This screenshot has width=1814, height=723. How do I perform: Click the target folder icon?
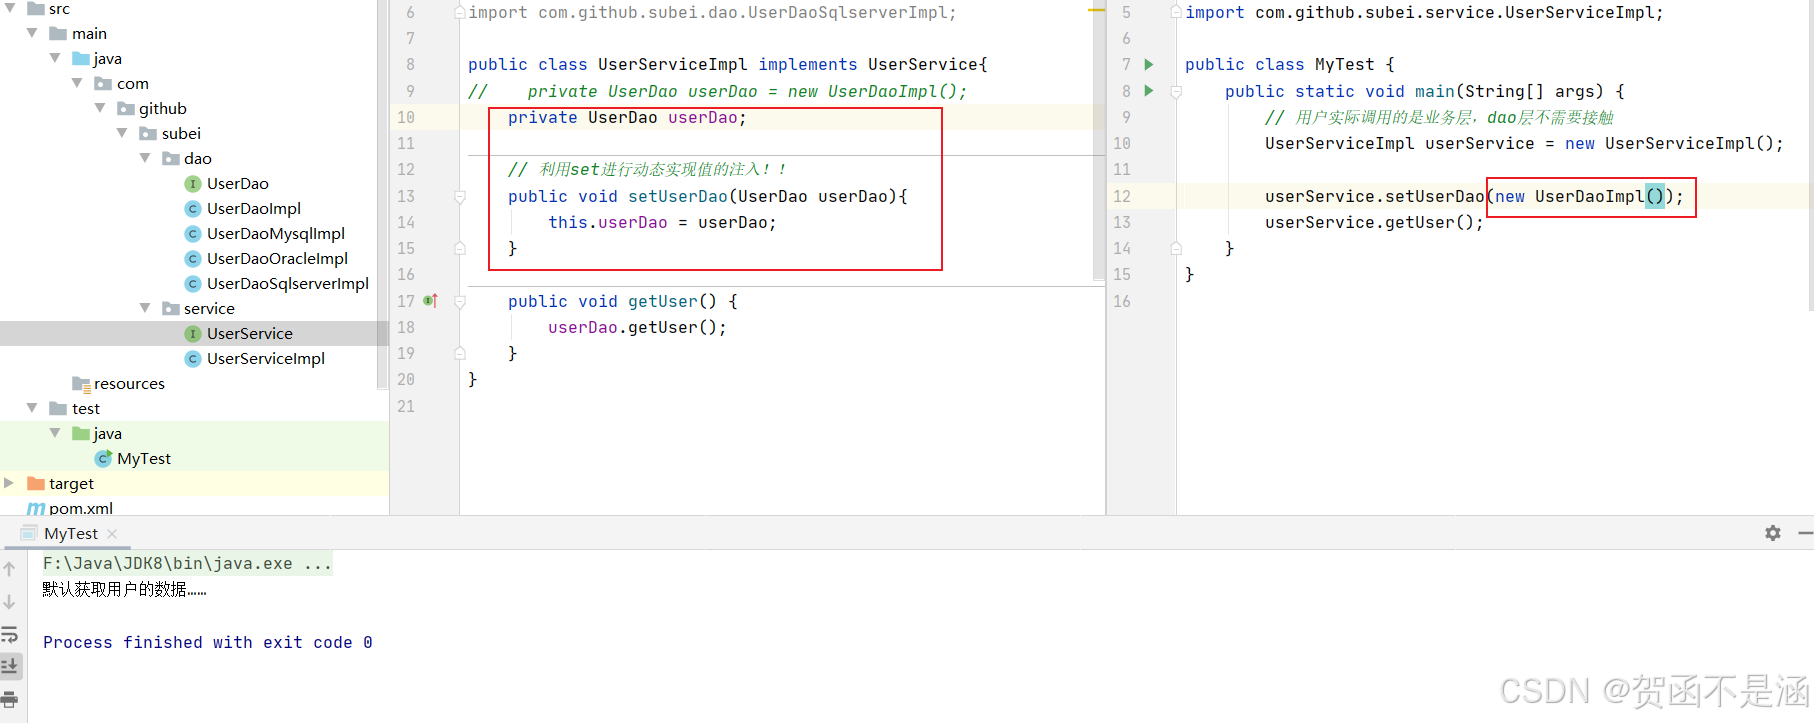tap(36, 483)
